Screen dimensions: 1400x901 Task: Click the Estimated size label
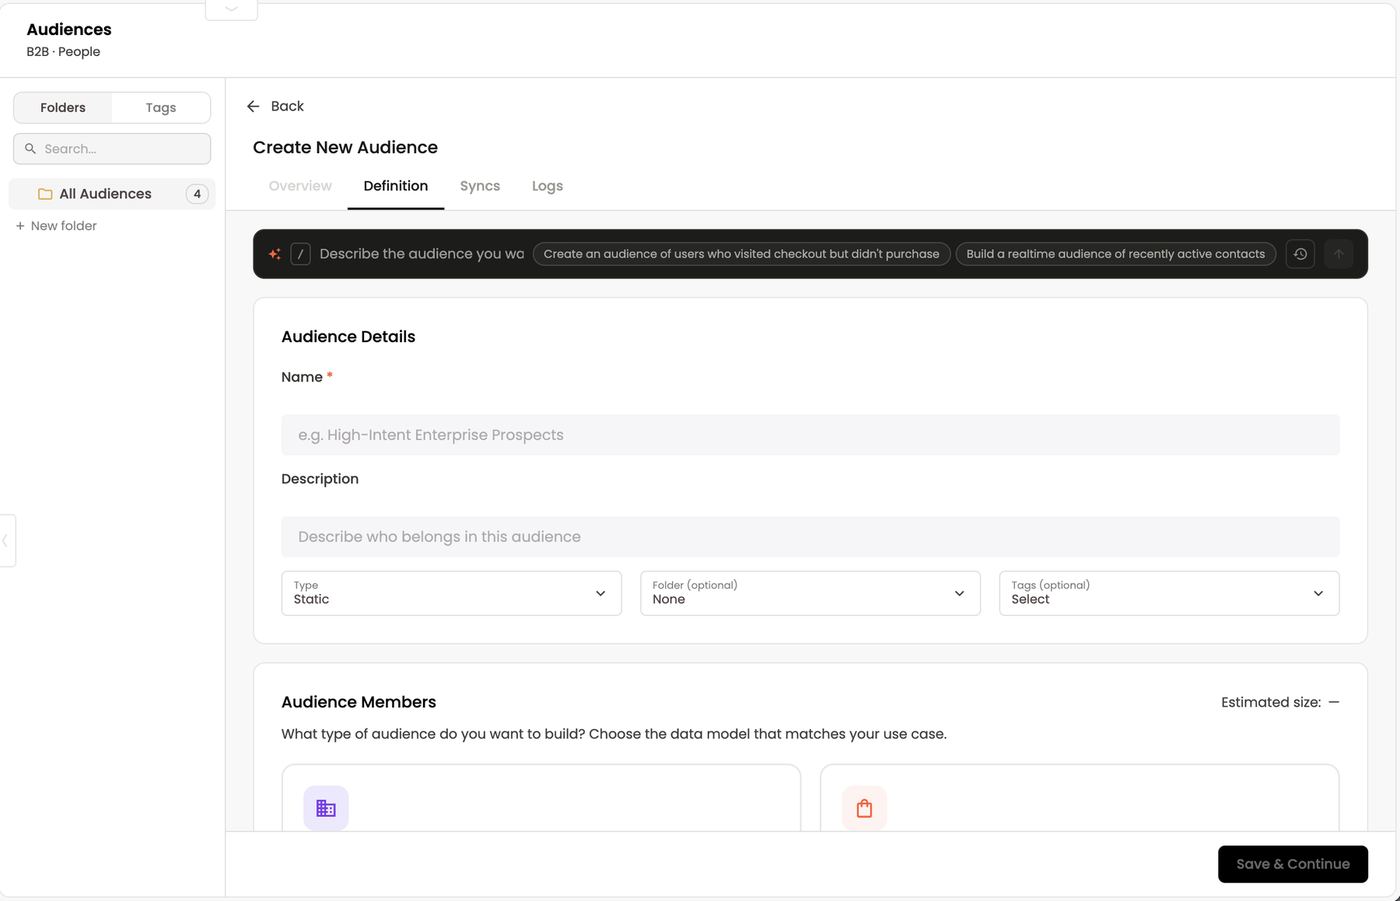(x=1271, y=702)
